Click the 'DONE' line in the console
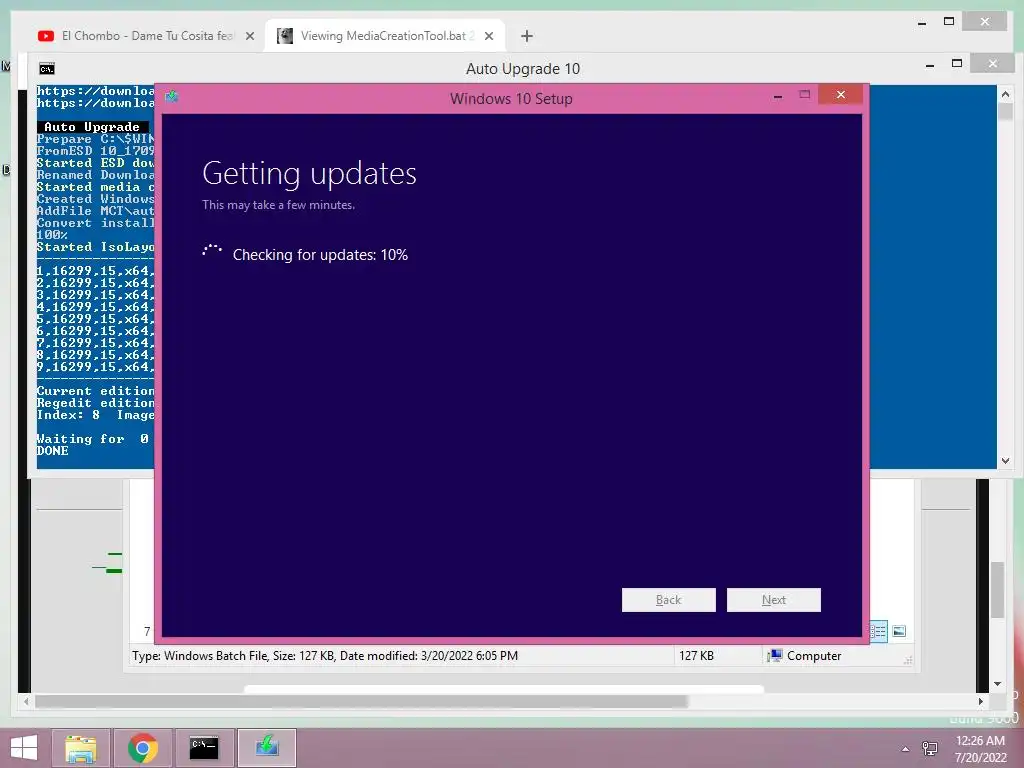The image size is (1024, 768). tap(52, 451)
